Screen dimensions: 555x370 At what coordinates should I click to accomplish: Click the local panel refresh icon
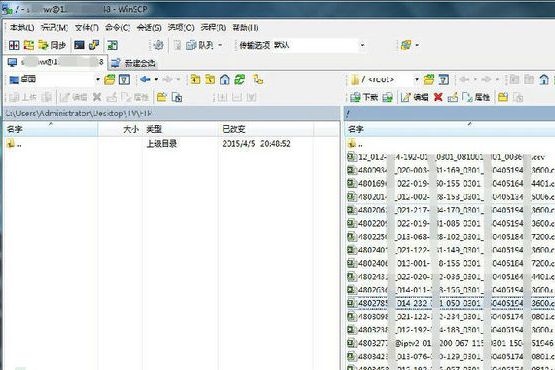pyautogui.click(x=240, y=80)
